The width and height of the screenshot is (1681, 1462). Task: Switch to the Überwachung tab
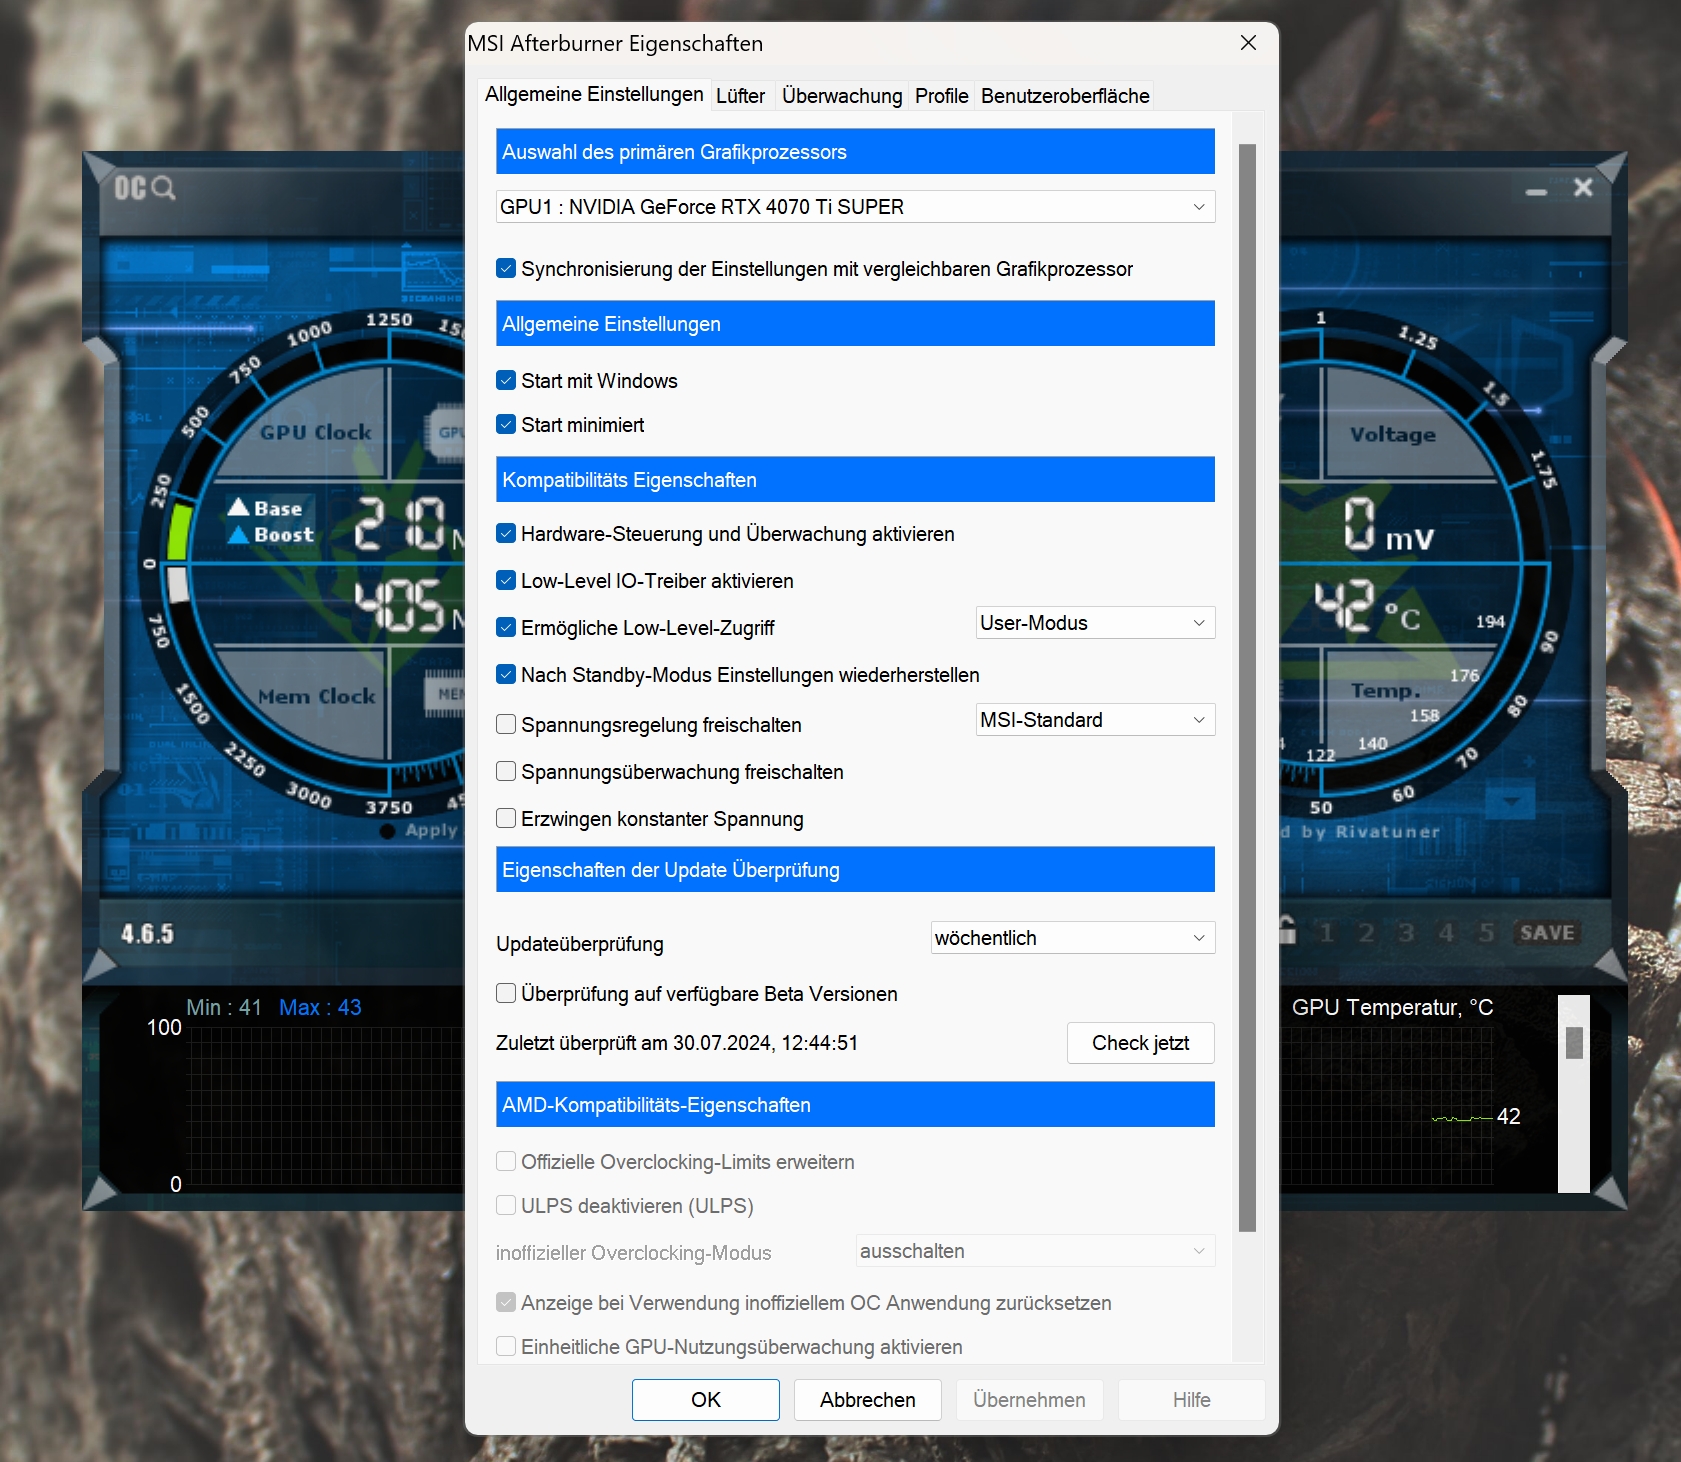pos(842,96)
